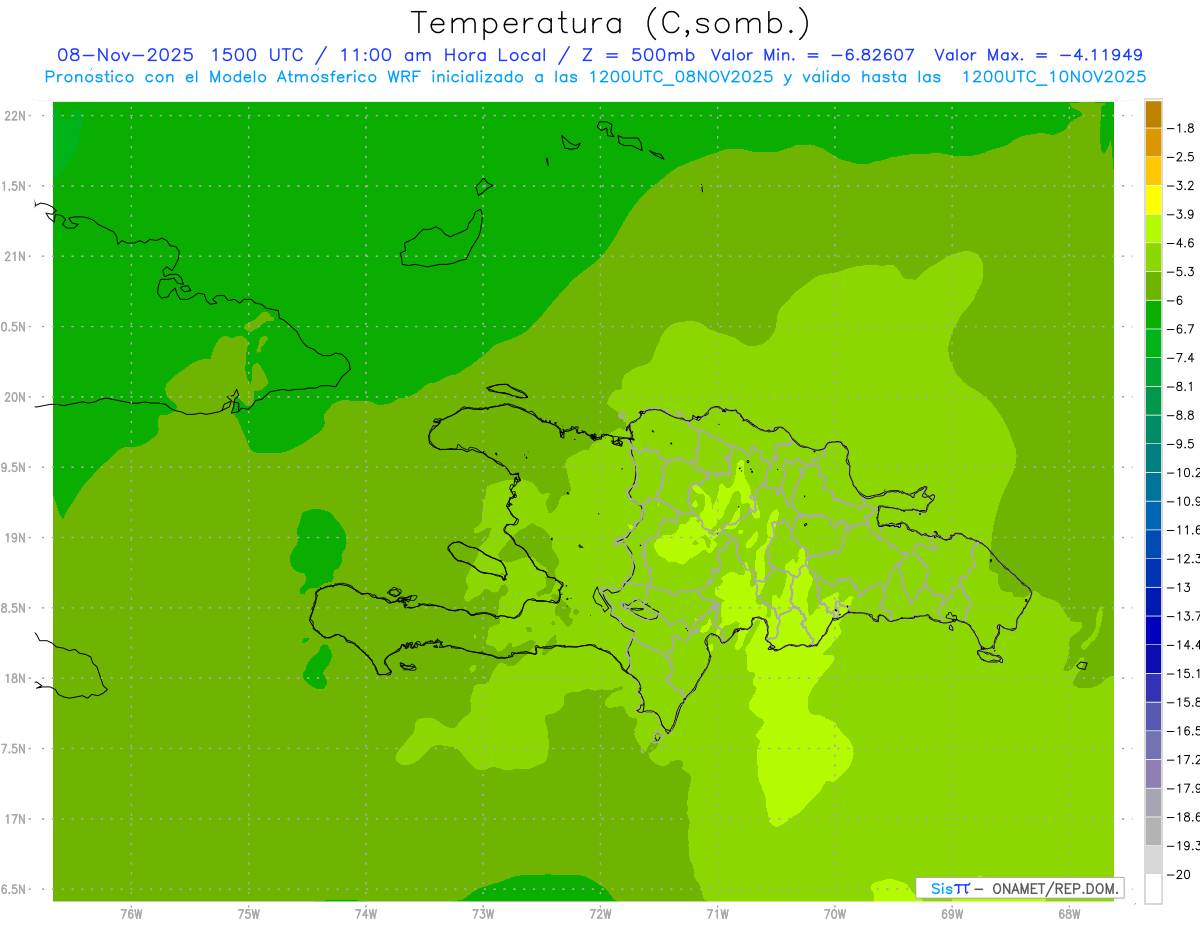Click the legend value "-6.7"
1200x927 pixels.
tap(1181, 329)
